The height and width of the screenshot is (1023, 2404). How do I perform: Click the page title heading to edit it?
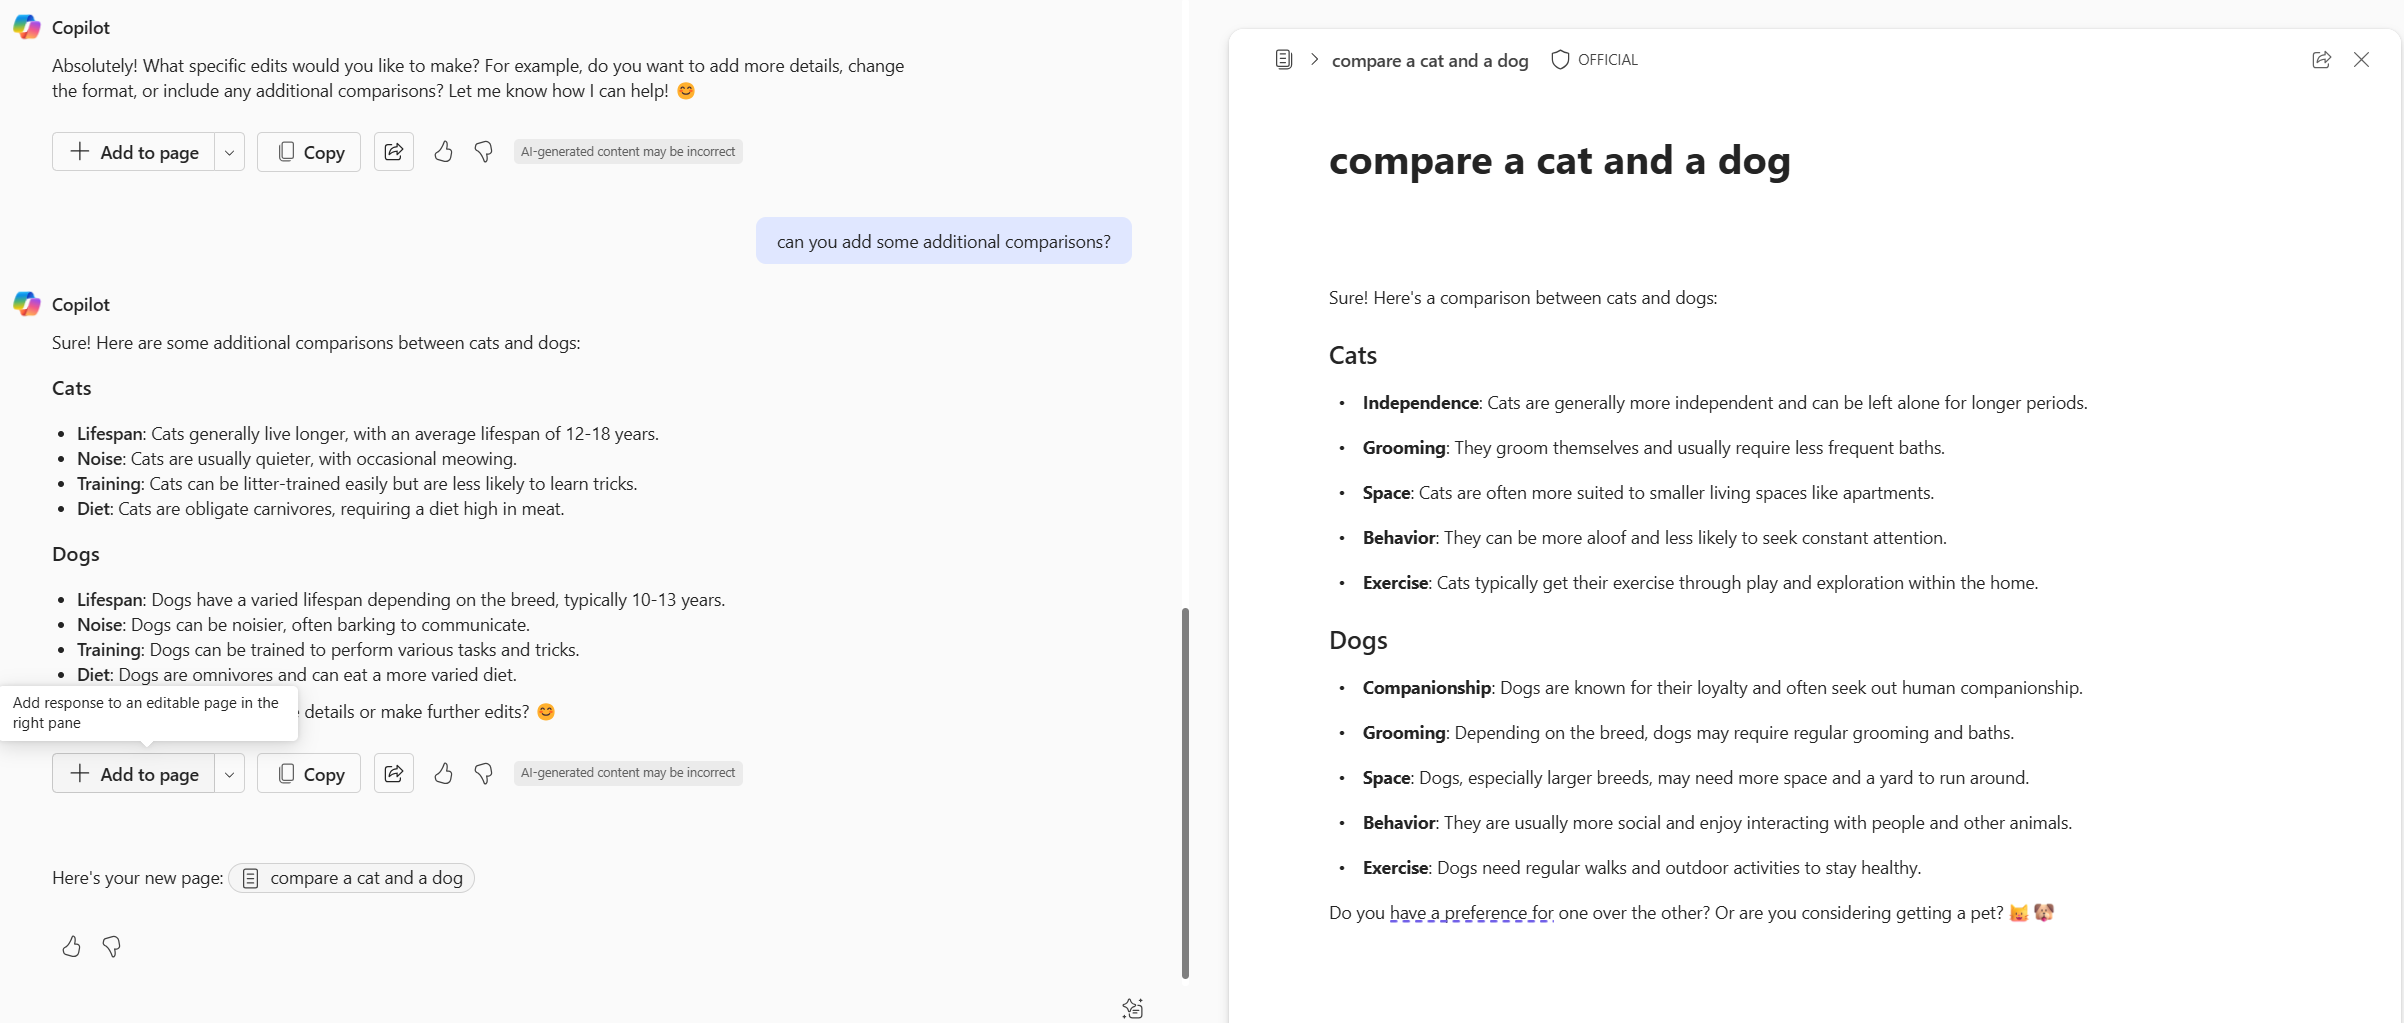tap(1558, 161)
